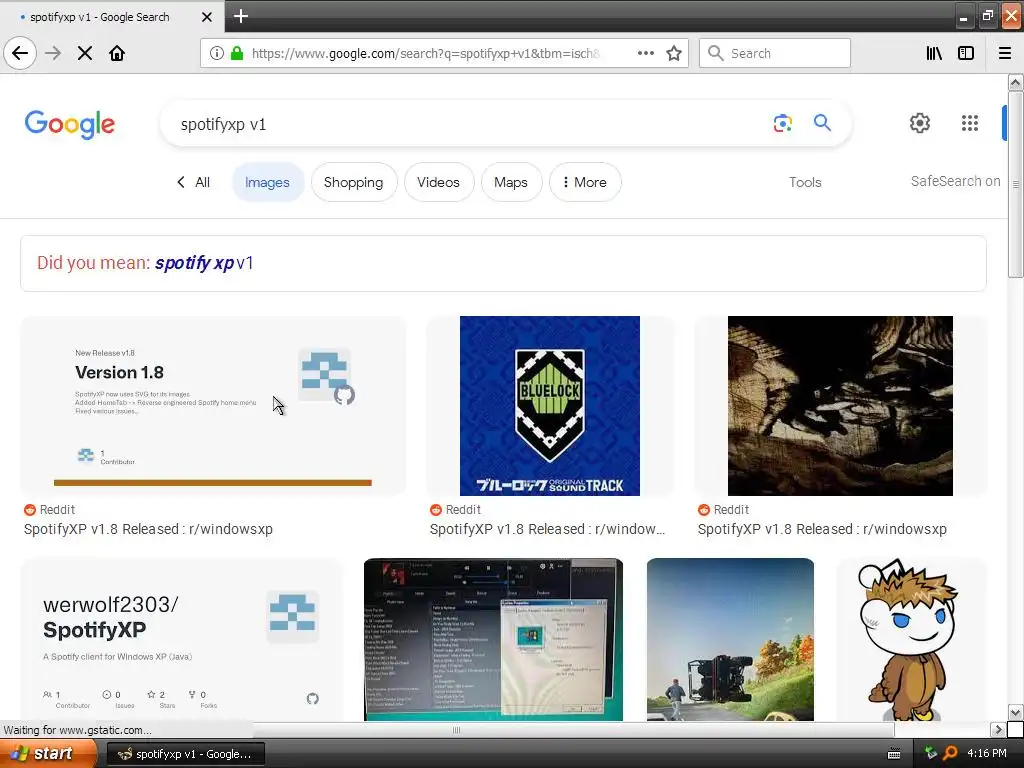Viewport: 1024px width, 768px height.
Task: Click the Google logo
Action: coord(70,124)
